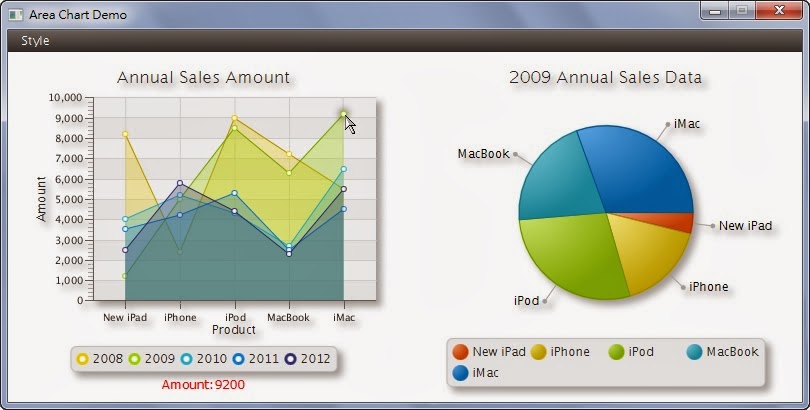
Task: Click the MacBook label beside the pie chart
Action: point(484,154)
